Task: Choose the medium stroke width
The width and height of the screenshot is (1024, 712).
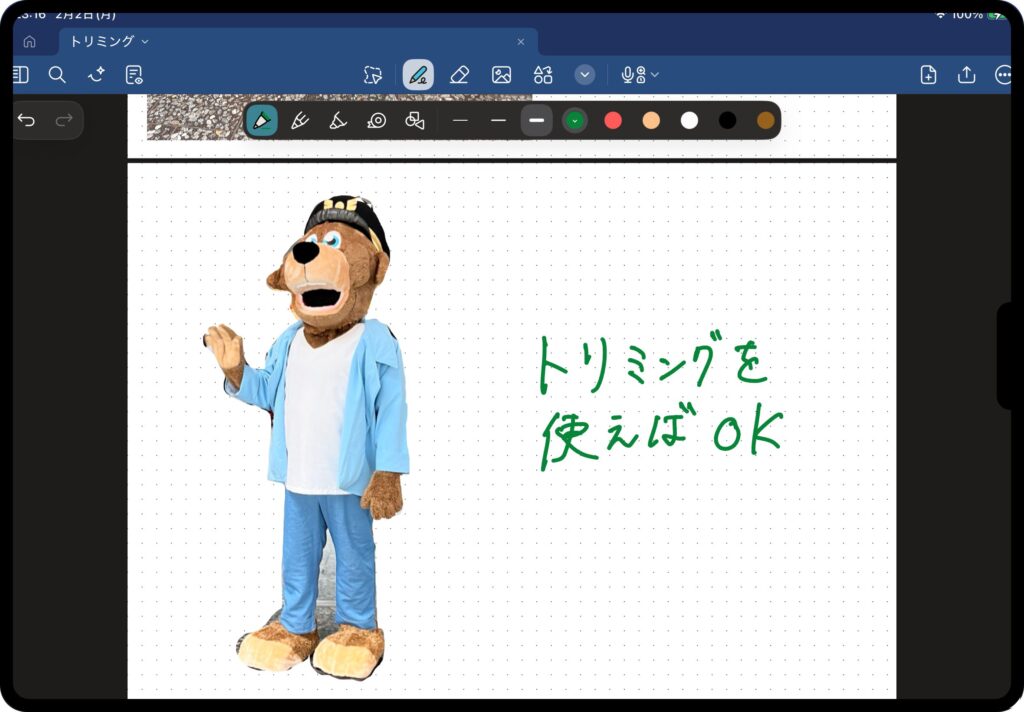Action: (x=498, y=121)
